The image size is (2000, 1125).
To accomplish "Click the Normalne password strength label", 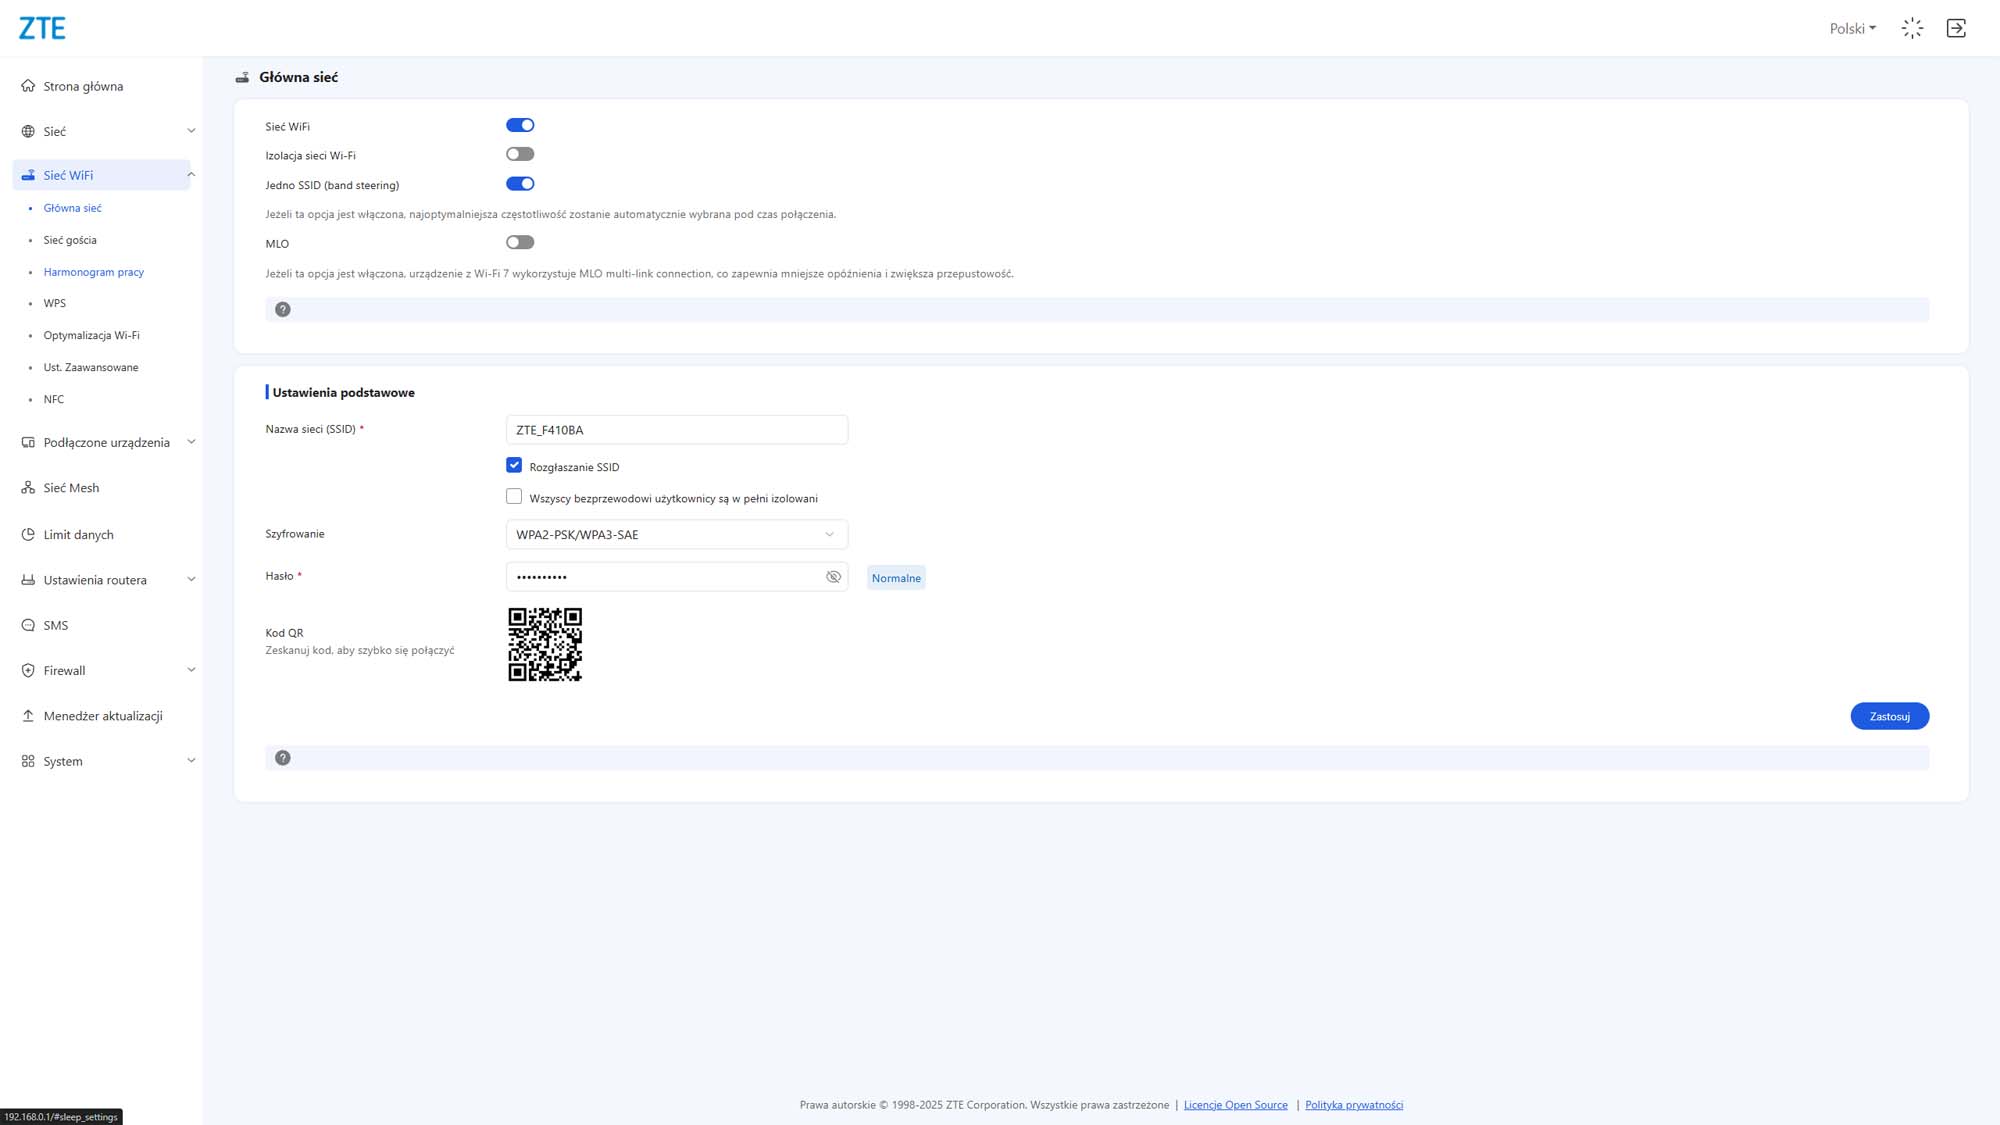I will 896,578.
